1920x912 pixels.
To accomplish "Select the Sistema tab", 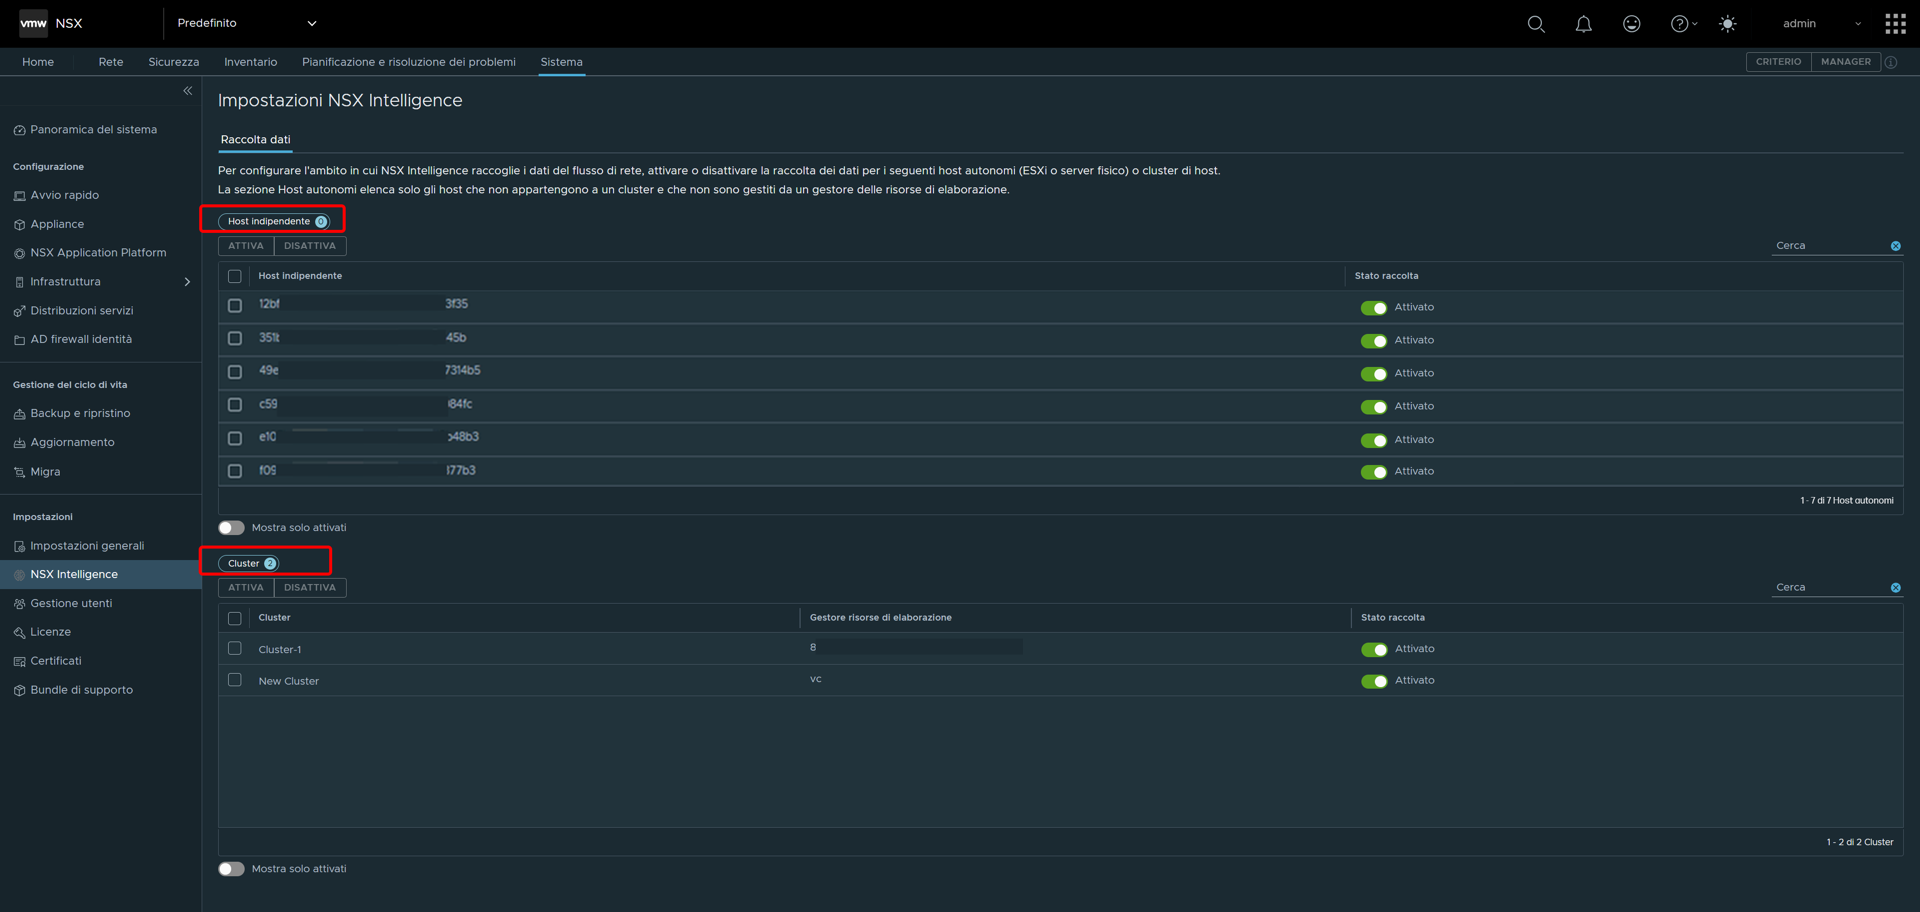I will pos(562,62).
